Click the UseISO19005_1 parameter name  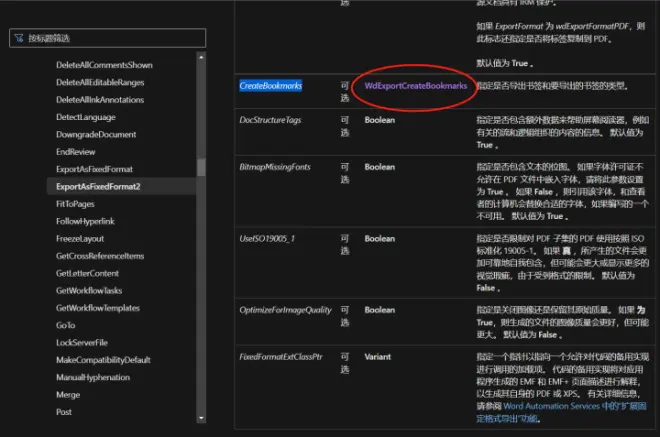pos(267,239)
